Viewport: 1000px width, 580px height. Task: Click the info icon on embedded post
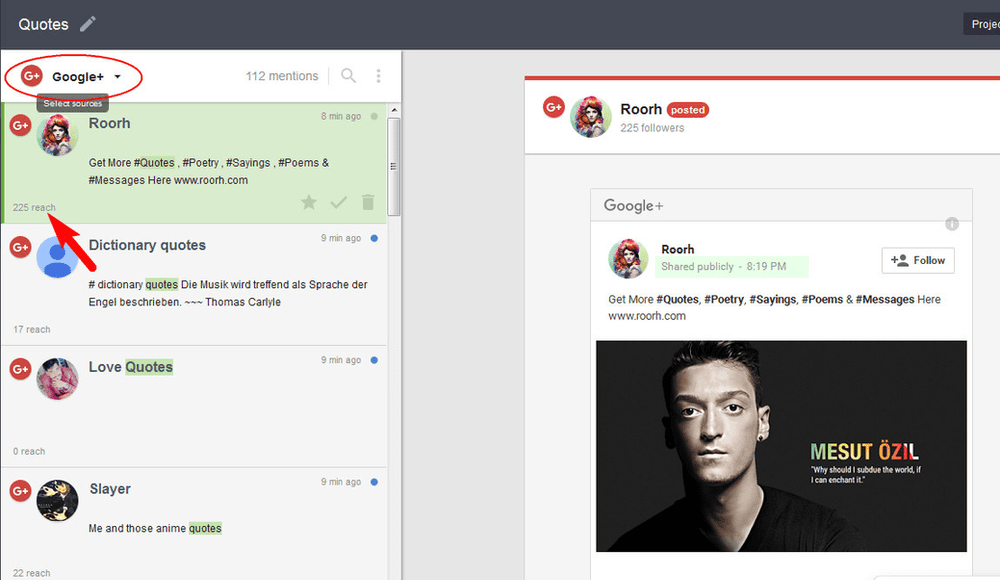(x=952, y=224)
